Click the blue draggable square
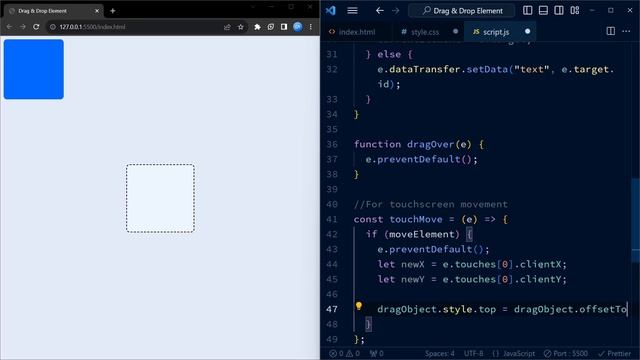640x360 pixels. 33,69
